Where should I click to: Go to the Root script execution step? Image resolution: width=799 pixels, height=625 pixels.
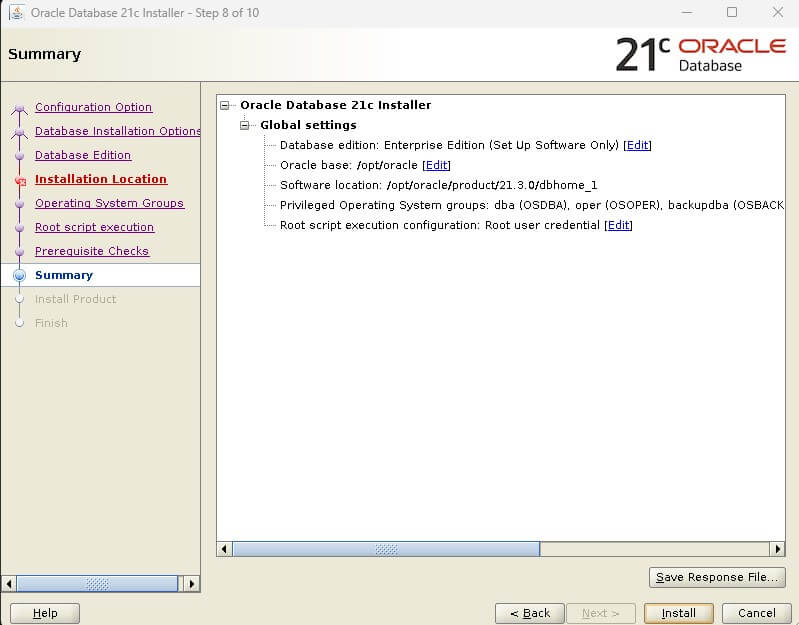[94, 227]
